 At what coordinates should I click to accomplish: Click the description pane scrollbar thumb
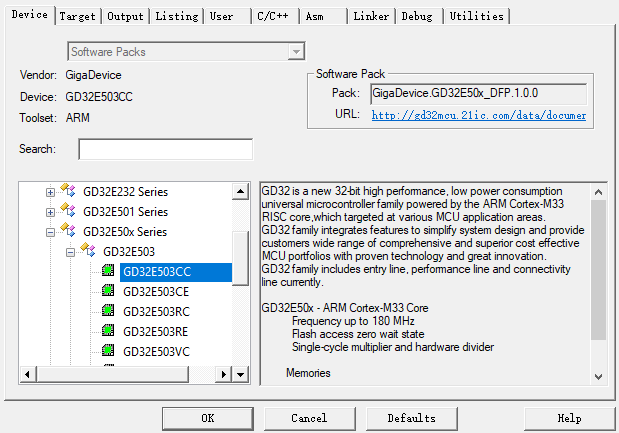pyautogui.click(x=598, y=270)
